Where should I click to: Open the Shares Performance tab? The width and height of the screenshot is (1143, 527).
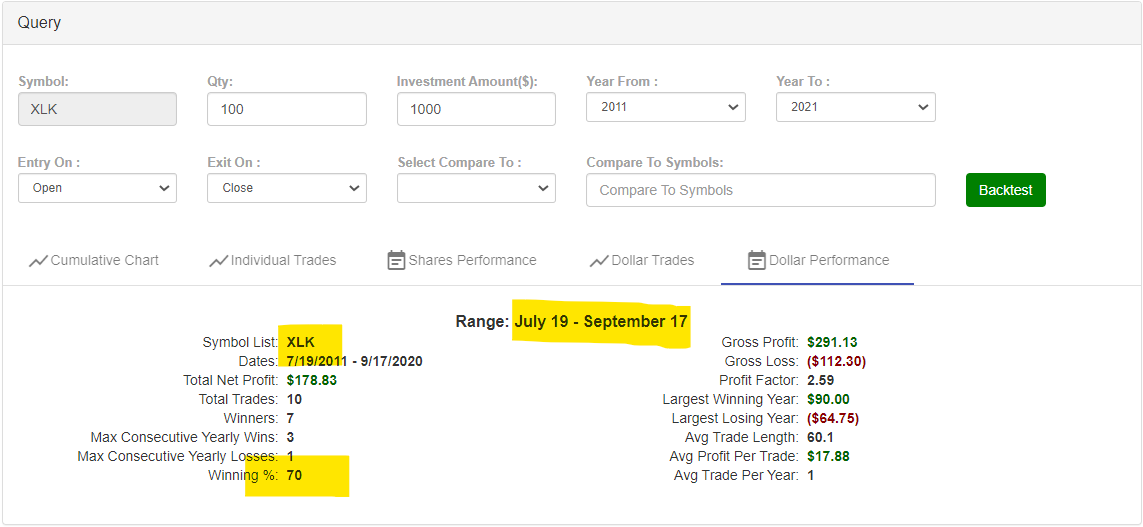[461, 260]
